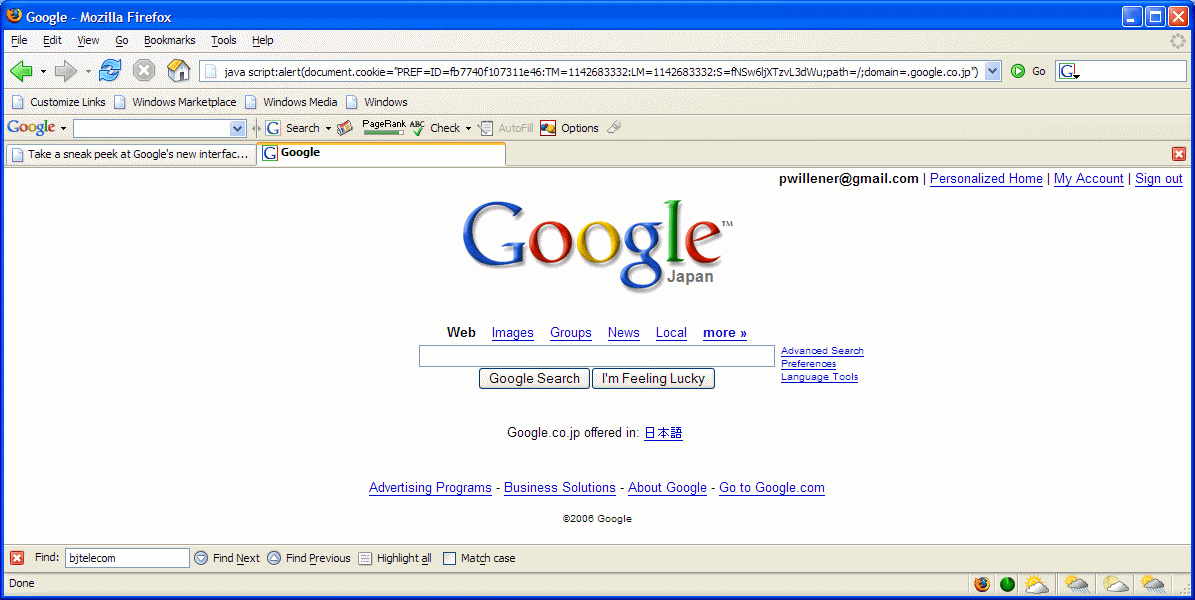The height and width of the screenshot is (600, 1195).
Task: Open the Search button dropdown arrow
Action: pos(328,129)
